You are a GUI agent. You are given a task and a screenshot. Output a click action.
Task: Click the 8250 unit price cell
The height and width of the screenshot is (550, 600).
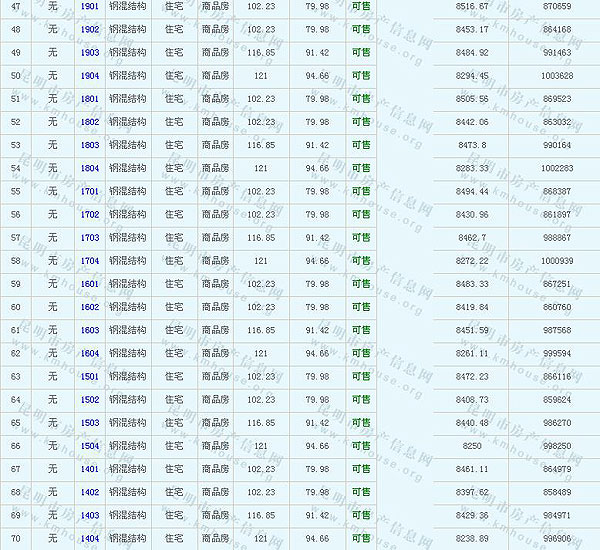(x=471, y=446)
